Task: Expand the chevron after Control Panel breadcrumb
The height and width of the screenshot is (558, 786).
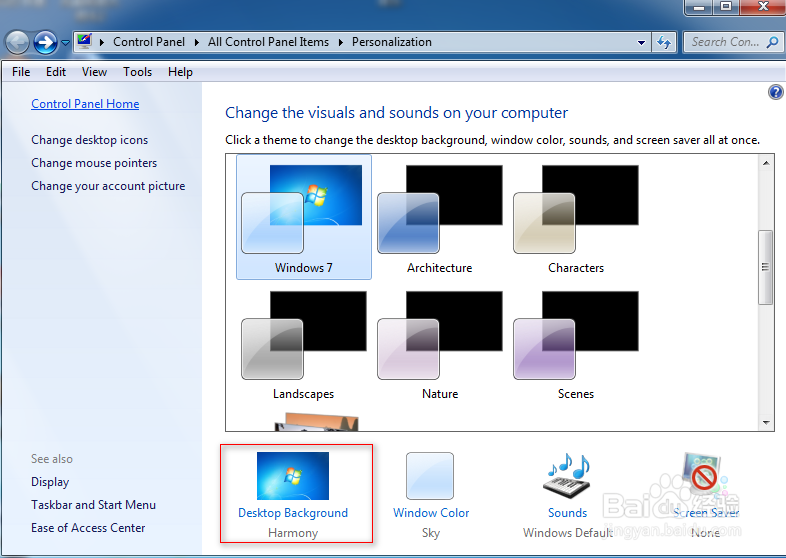Action: (x=197, y=42)
